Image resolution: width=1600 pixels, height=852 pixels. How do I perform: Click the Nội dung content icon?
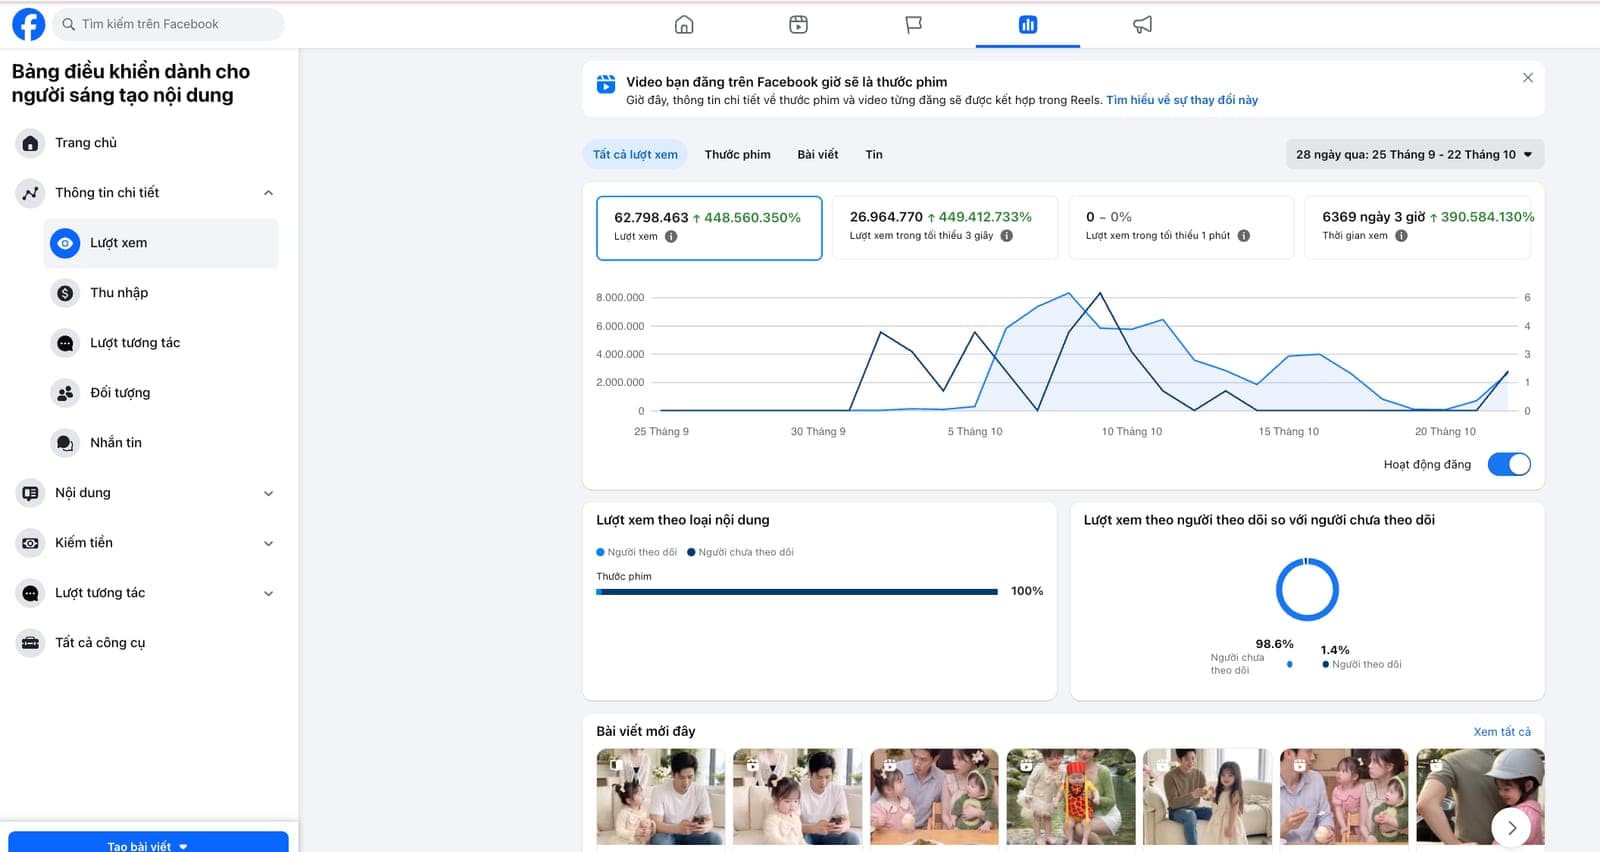[31, 493]
